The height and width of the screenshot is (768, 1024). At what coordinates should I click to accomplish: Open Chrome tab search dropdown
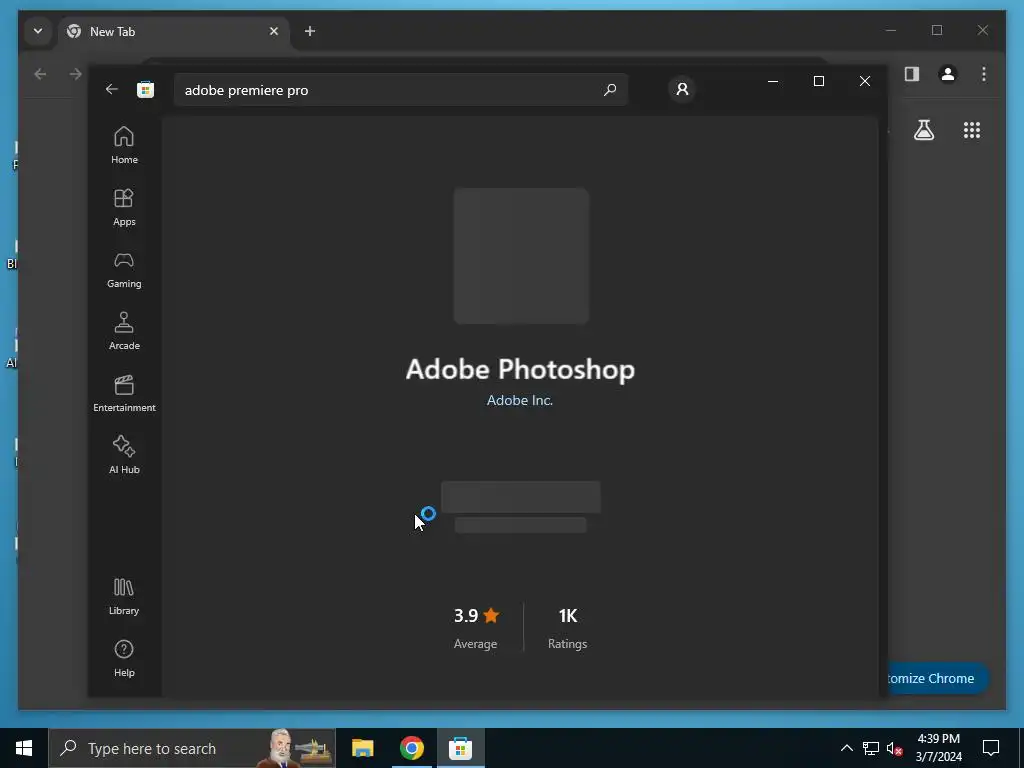pos(38,31)
